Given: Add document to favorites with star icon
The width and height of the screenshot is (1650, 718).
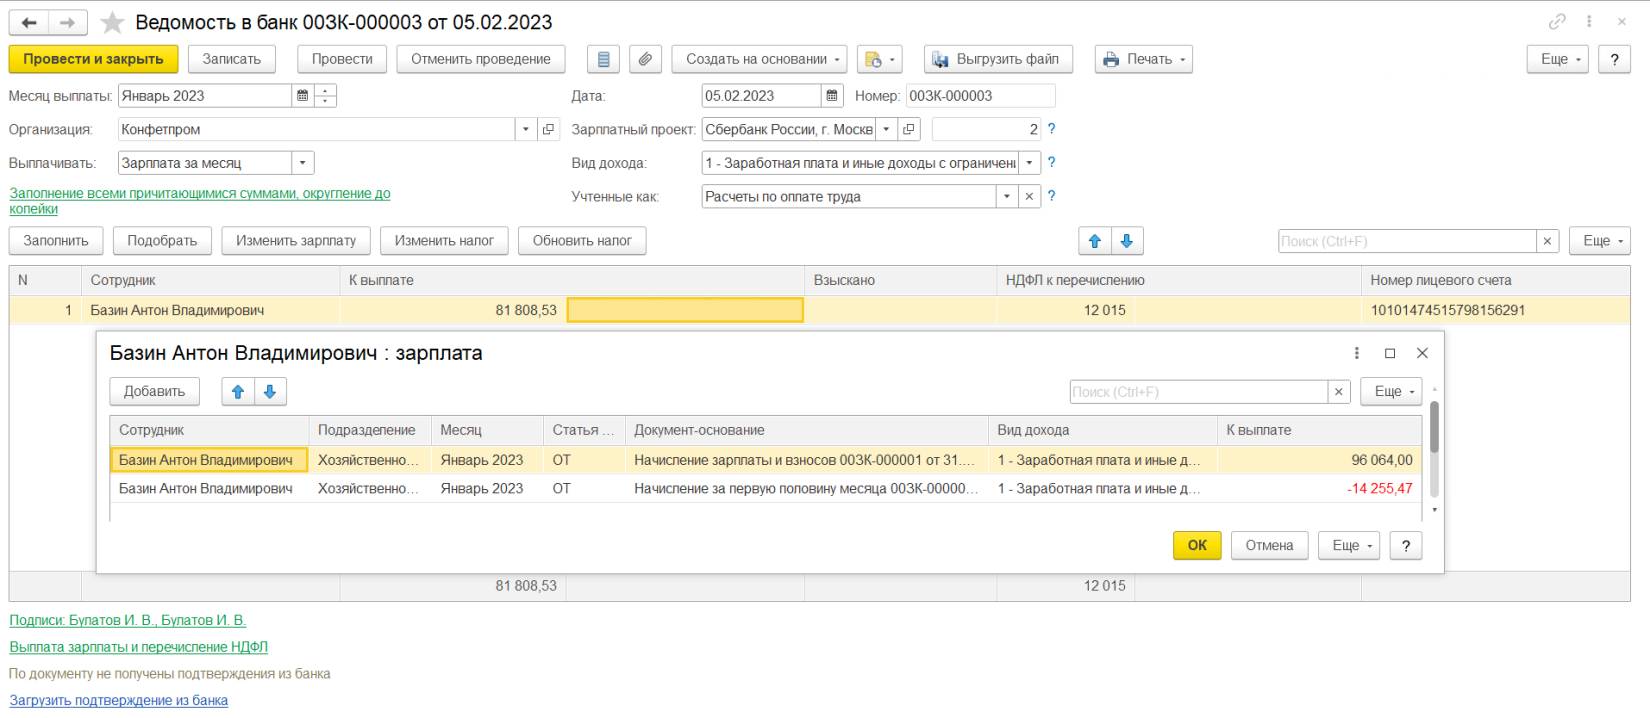Looking at the screenshot, I should tap(113, 23).
